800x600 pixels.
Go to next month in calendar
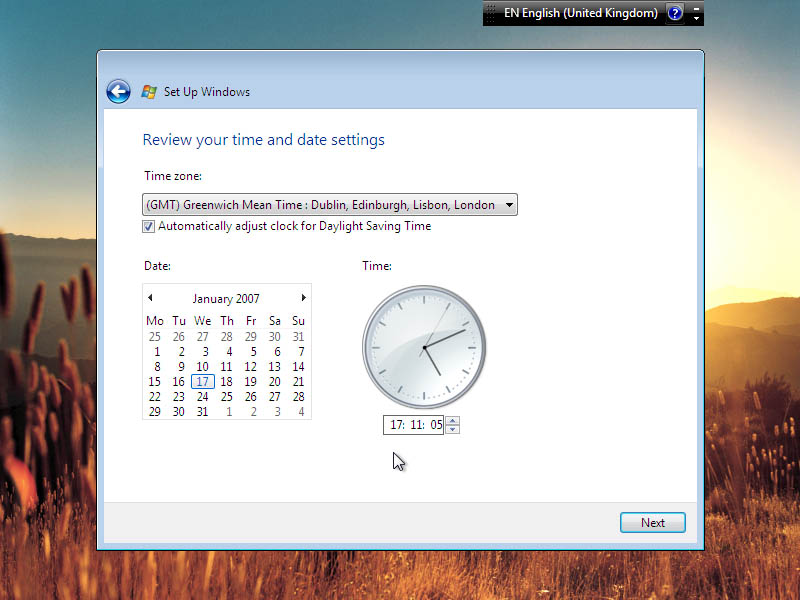[304, 297]
